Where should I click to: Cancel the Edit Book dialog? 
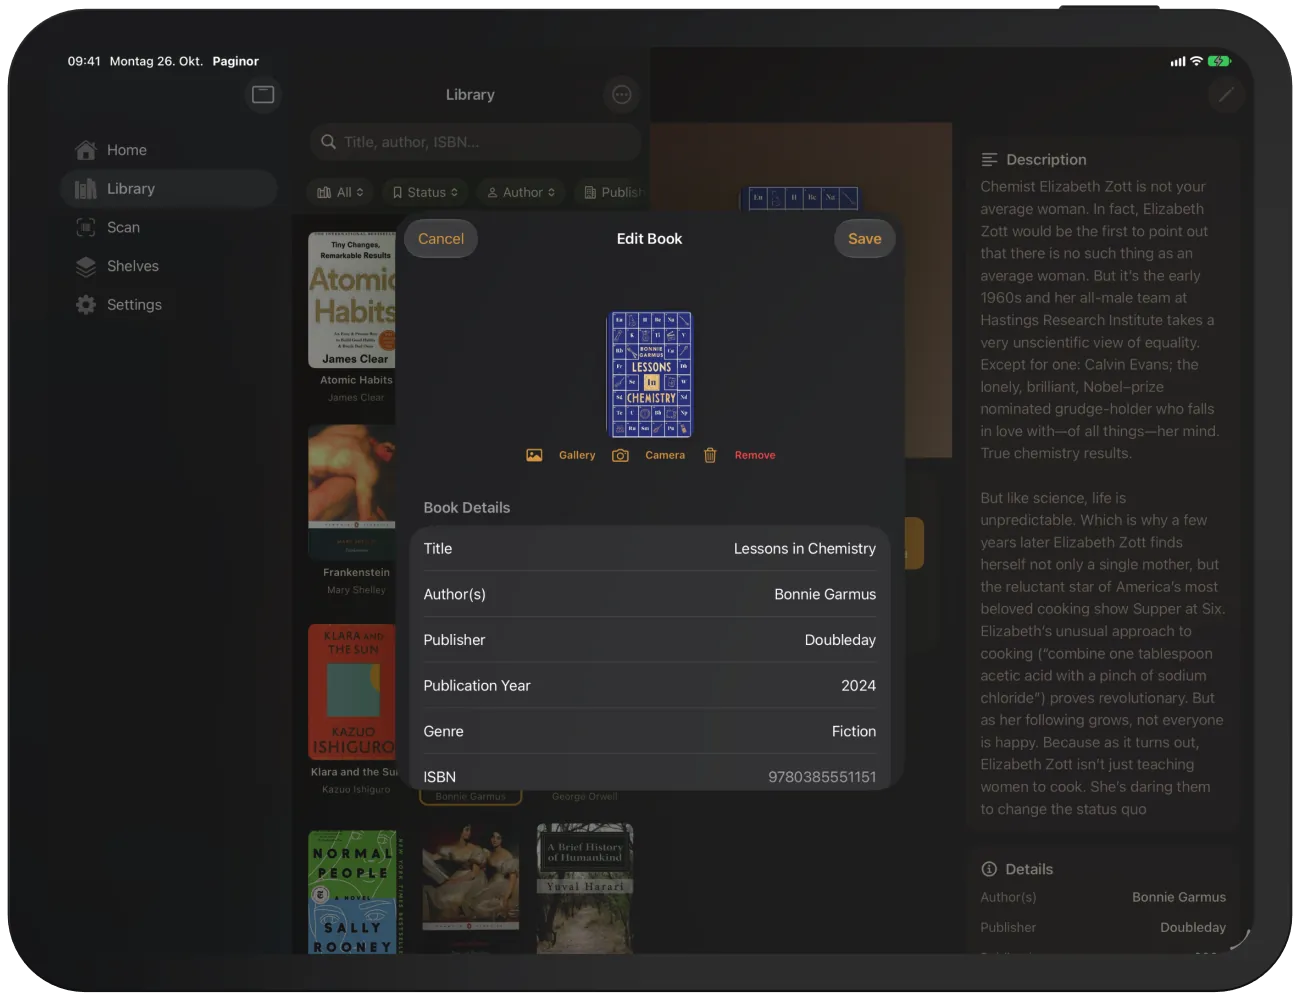[441, 239]
